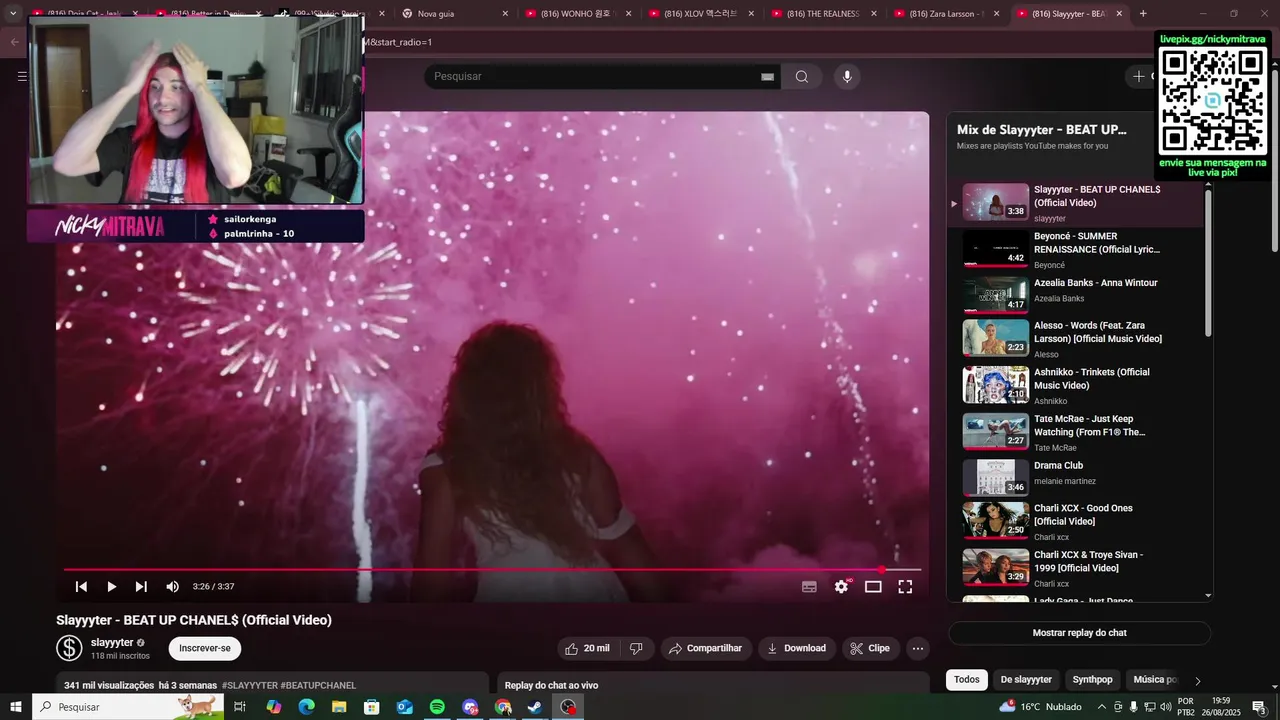Subscribe via the Inscrever-se button
The image size is (1280, 720).
pyautogui.click(x=205, y=648)
